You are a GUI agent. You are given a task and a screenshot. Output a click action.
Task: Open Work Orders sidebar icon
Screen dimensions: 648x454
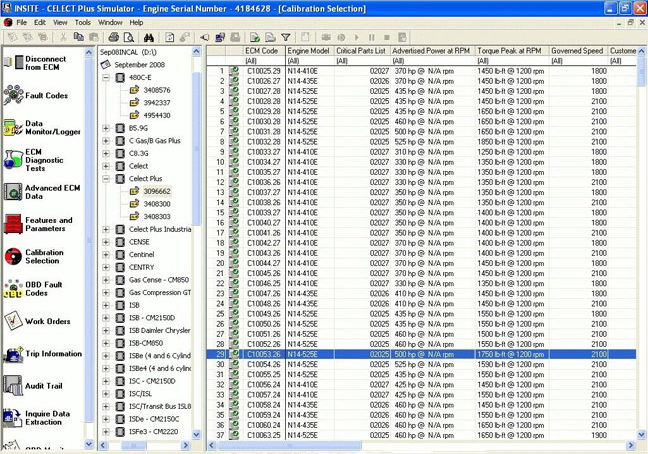pos(13,321)
